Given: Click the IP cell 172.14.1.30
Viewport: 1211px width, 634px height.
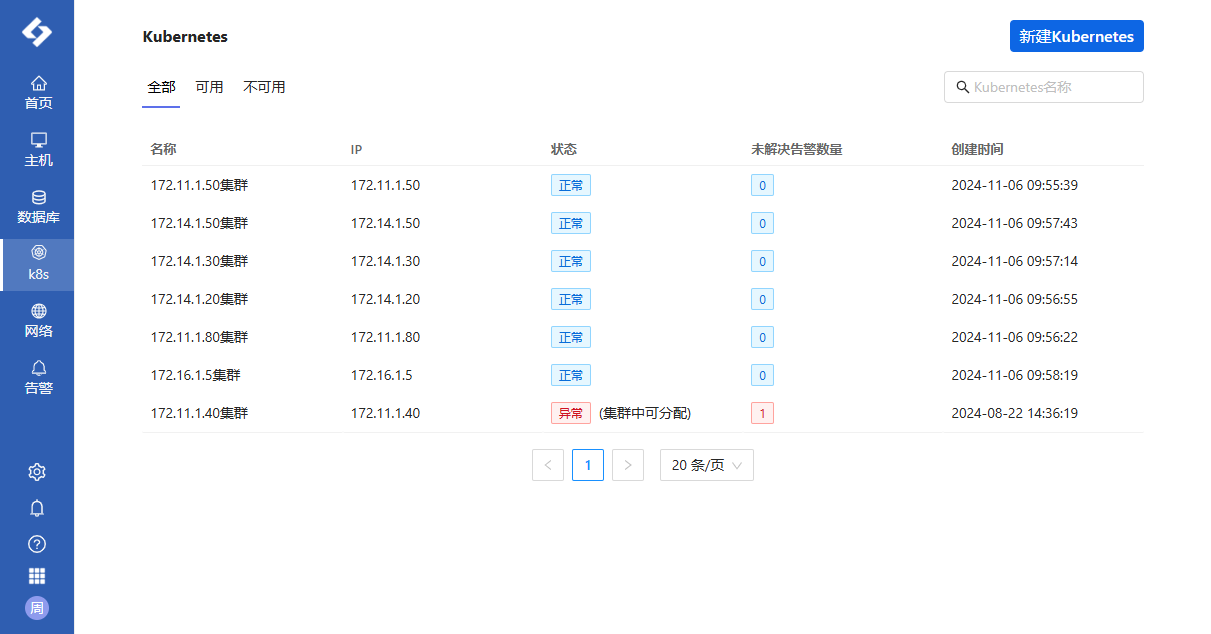Looking at the screenshot, I should coord(385,261).
